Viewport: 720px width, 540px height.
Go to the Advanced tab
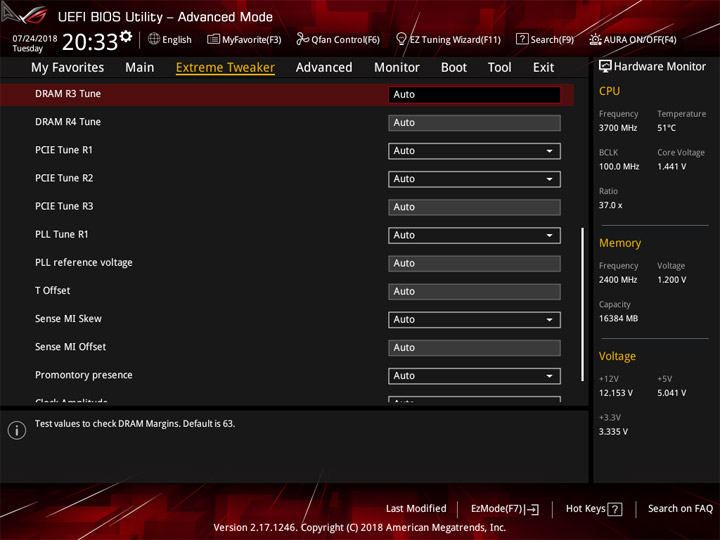(x=324, y=68)
